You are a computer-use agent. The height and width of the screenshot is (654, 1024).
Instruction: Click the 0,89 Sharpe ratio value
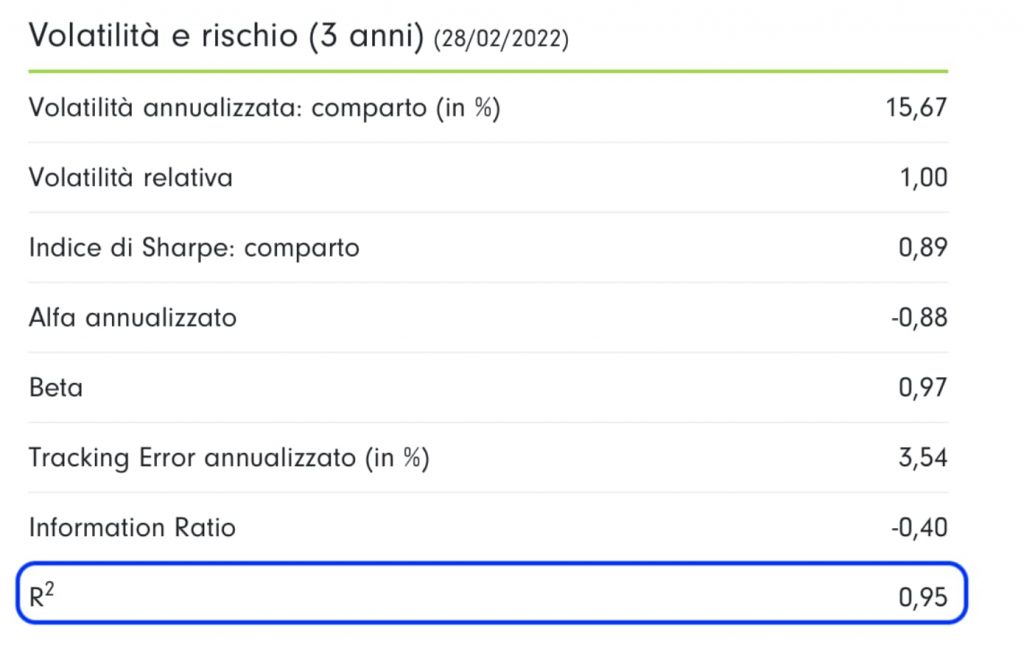point(922,248)
